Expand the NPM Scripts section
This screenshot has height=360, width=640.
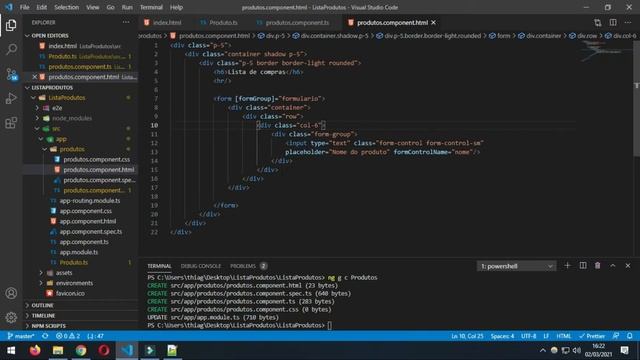tap(27, 326)
